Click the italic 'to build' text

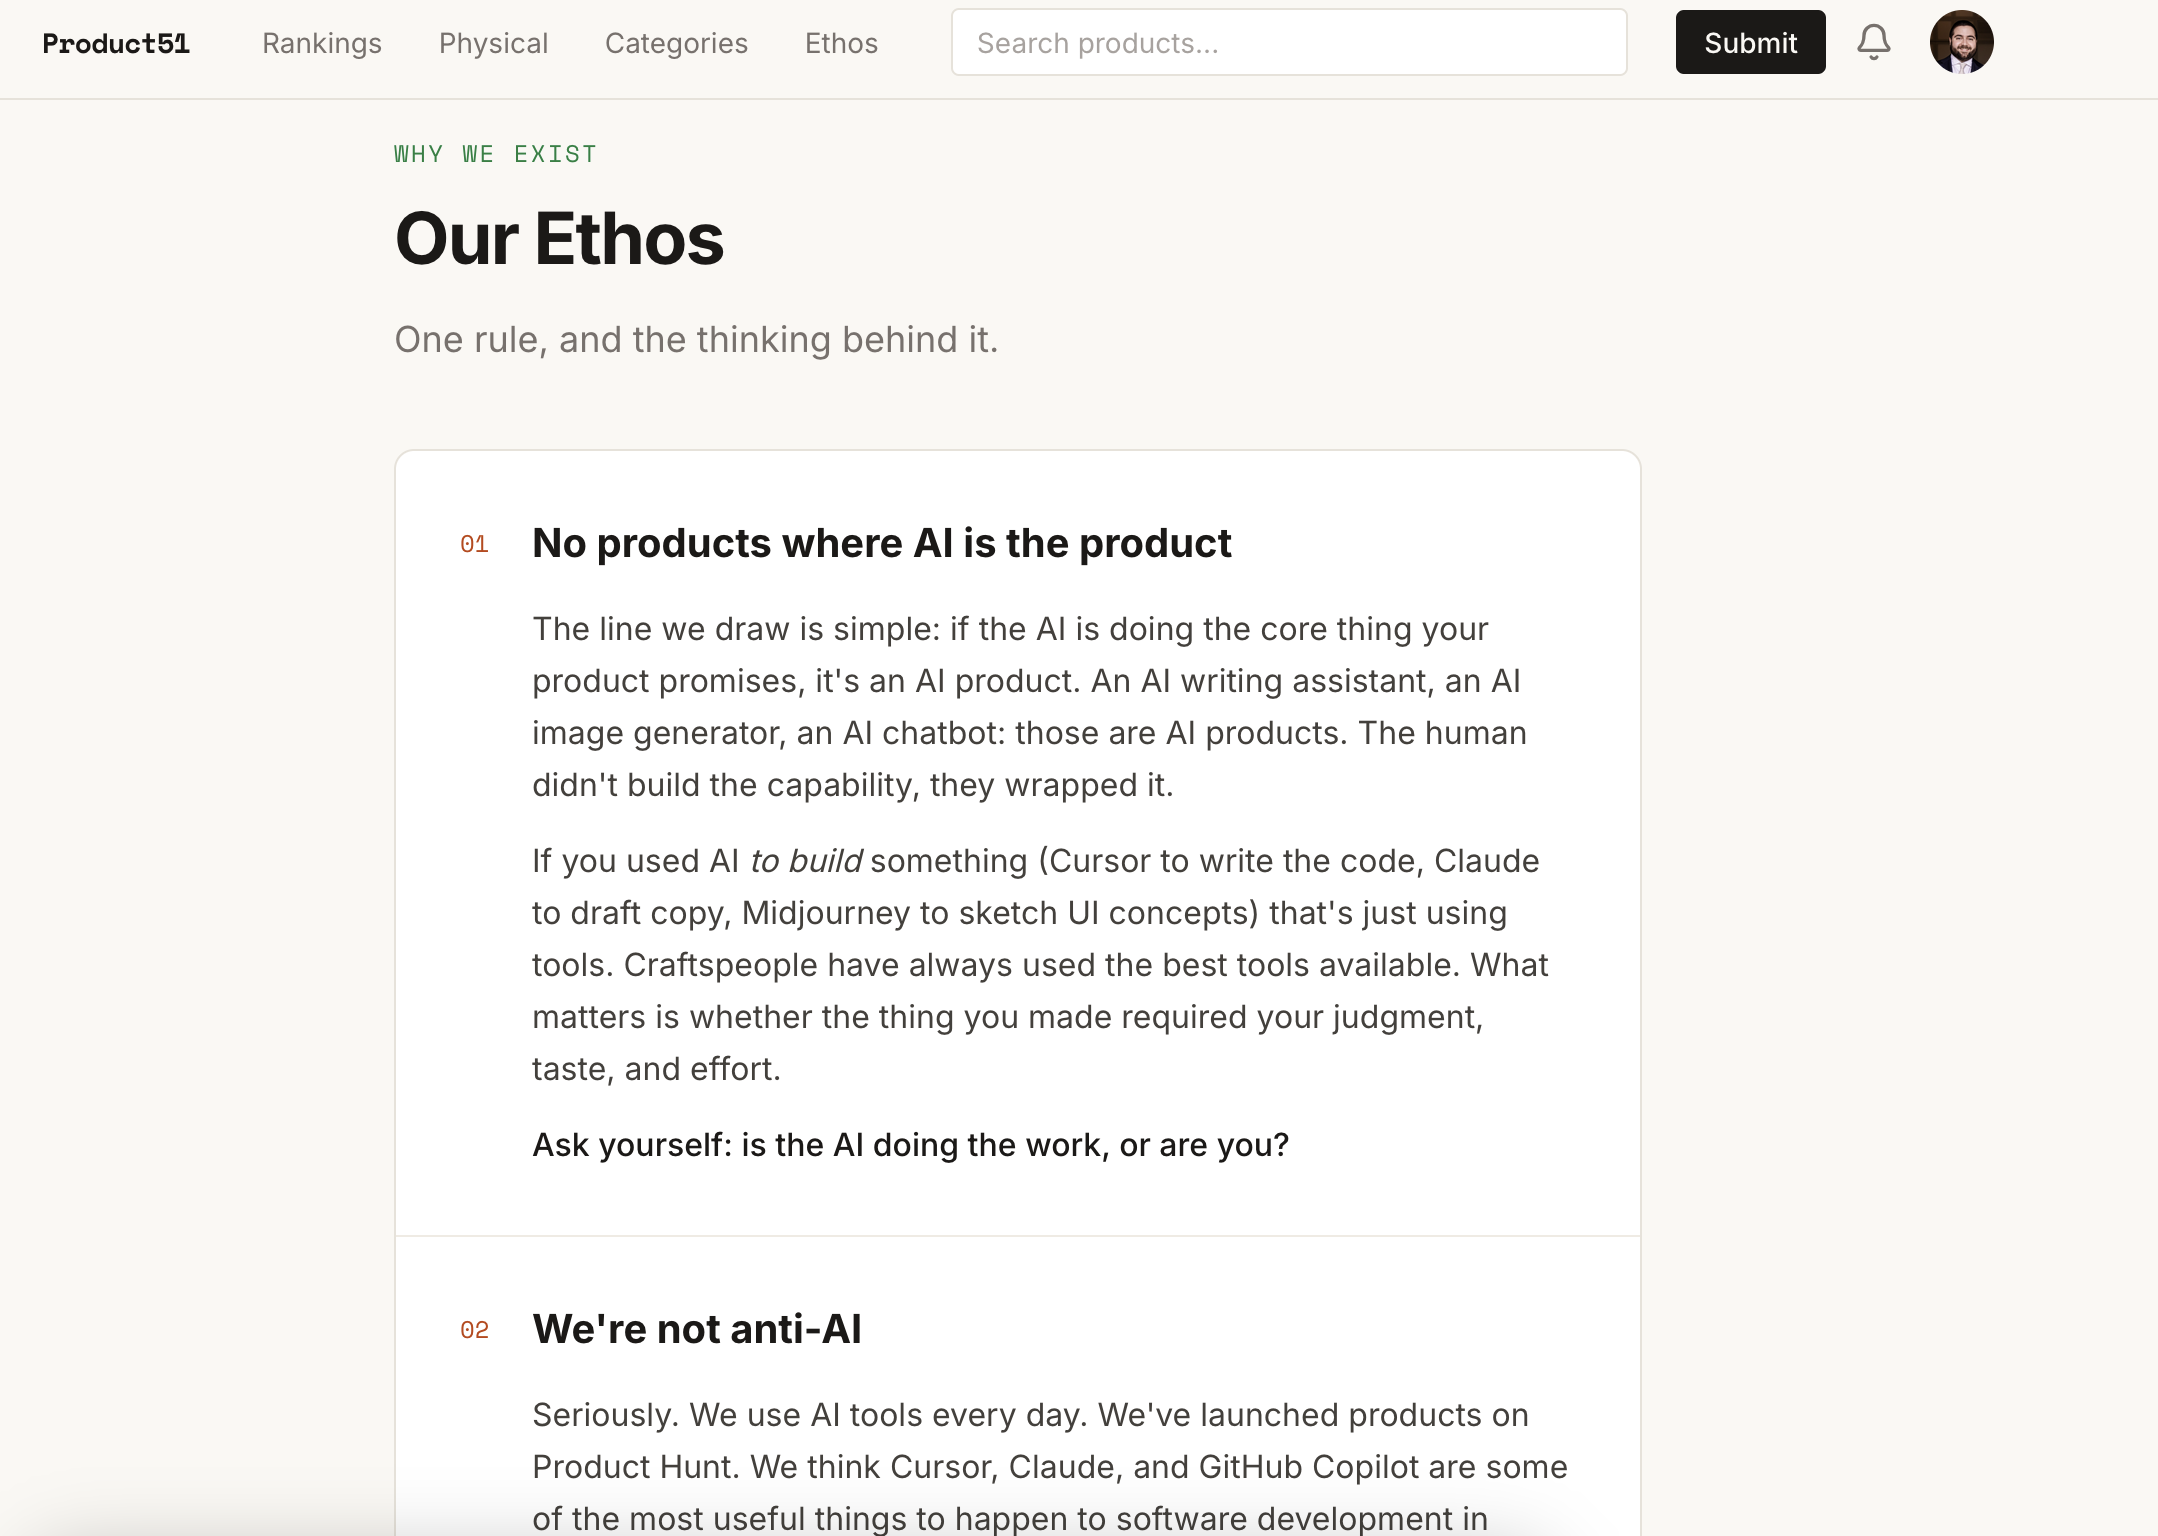coord(805,861)
